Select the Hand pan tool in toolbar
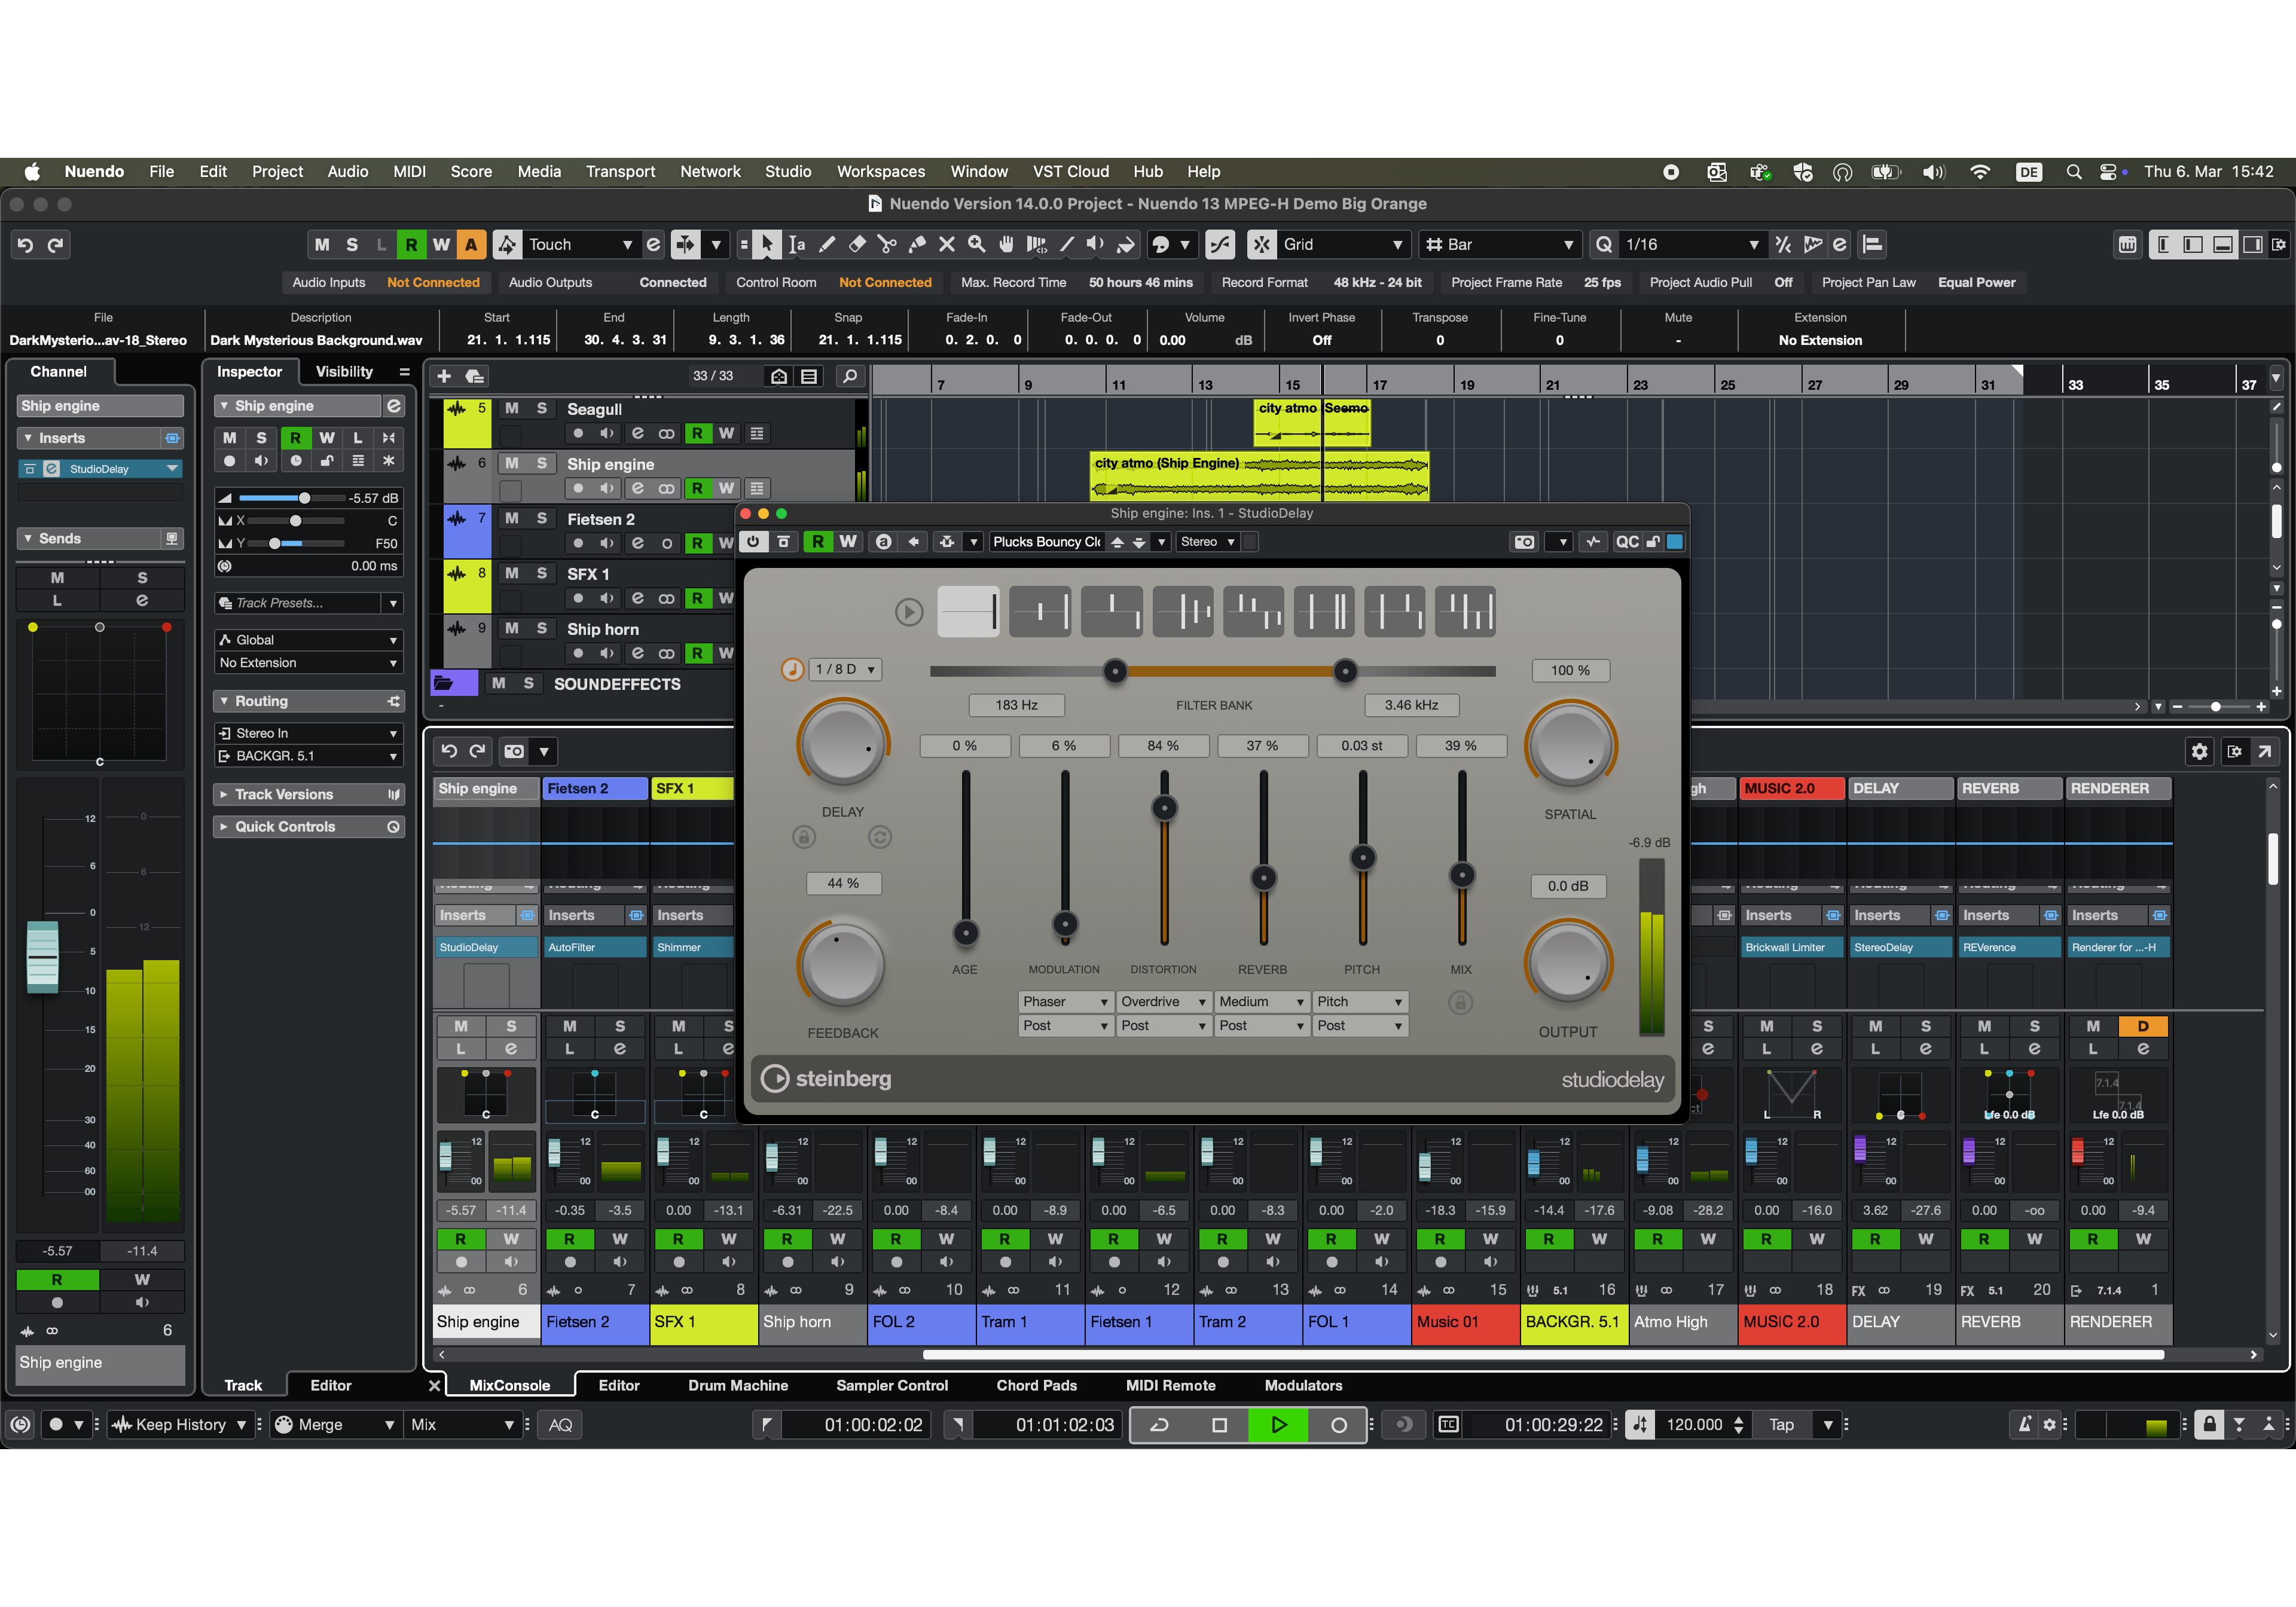Screen dimensions: 2296x1607 pyautogui.click(x=1006, y=244)
